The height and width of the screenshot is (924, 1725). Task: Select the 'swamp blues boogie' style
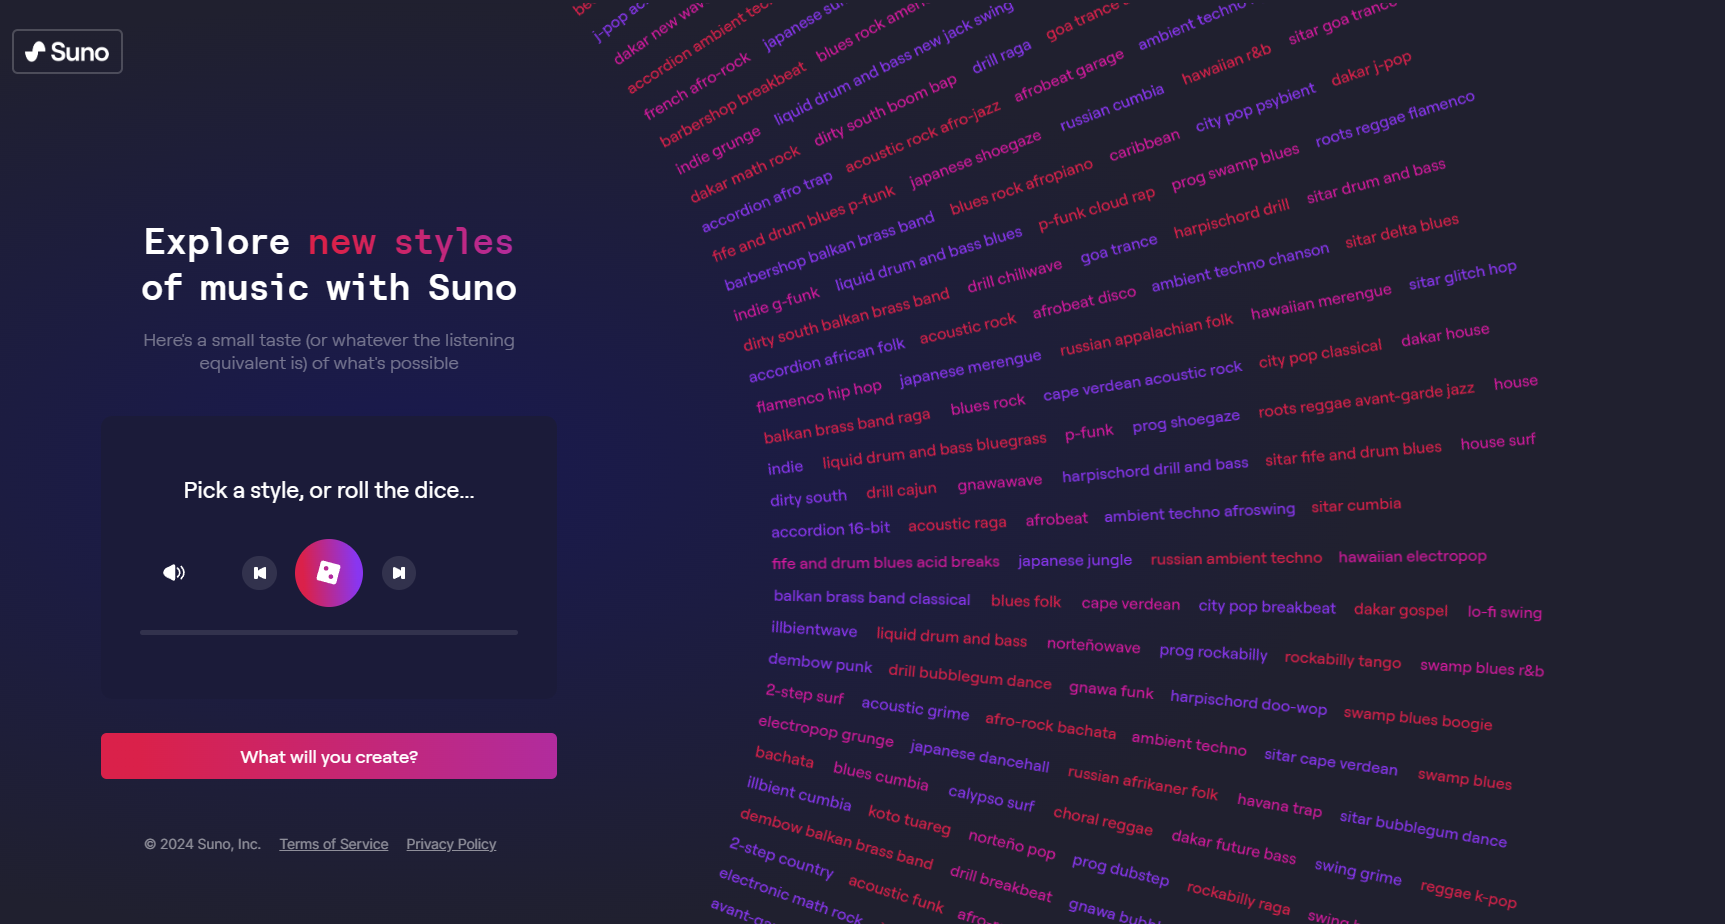[x=1418, y=718]
